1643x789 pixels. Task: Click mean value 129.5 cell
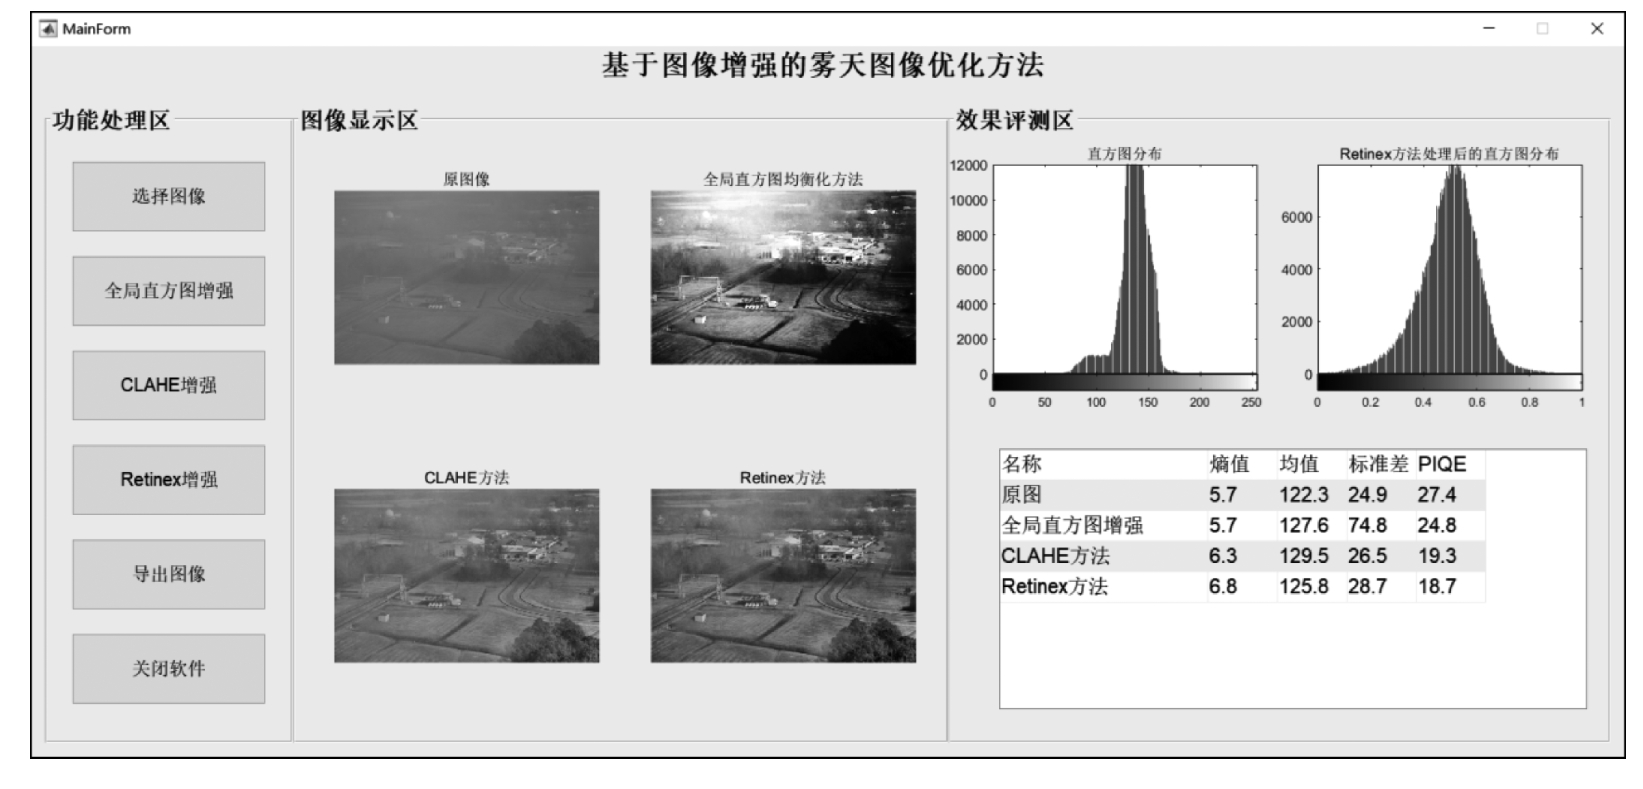tap(1310, 556)
